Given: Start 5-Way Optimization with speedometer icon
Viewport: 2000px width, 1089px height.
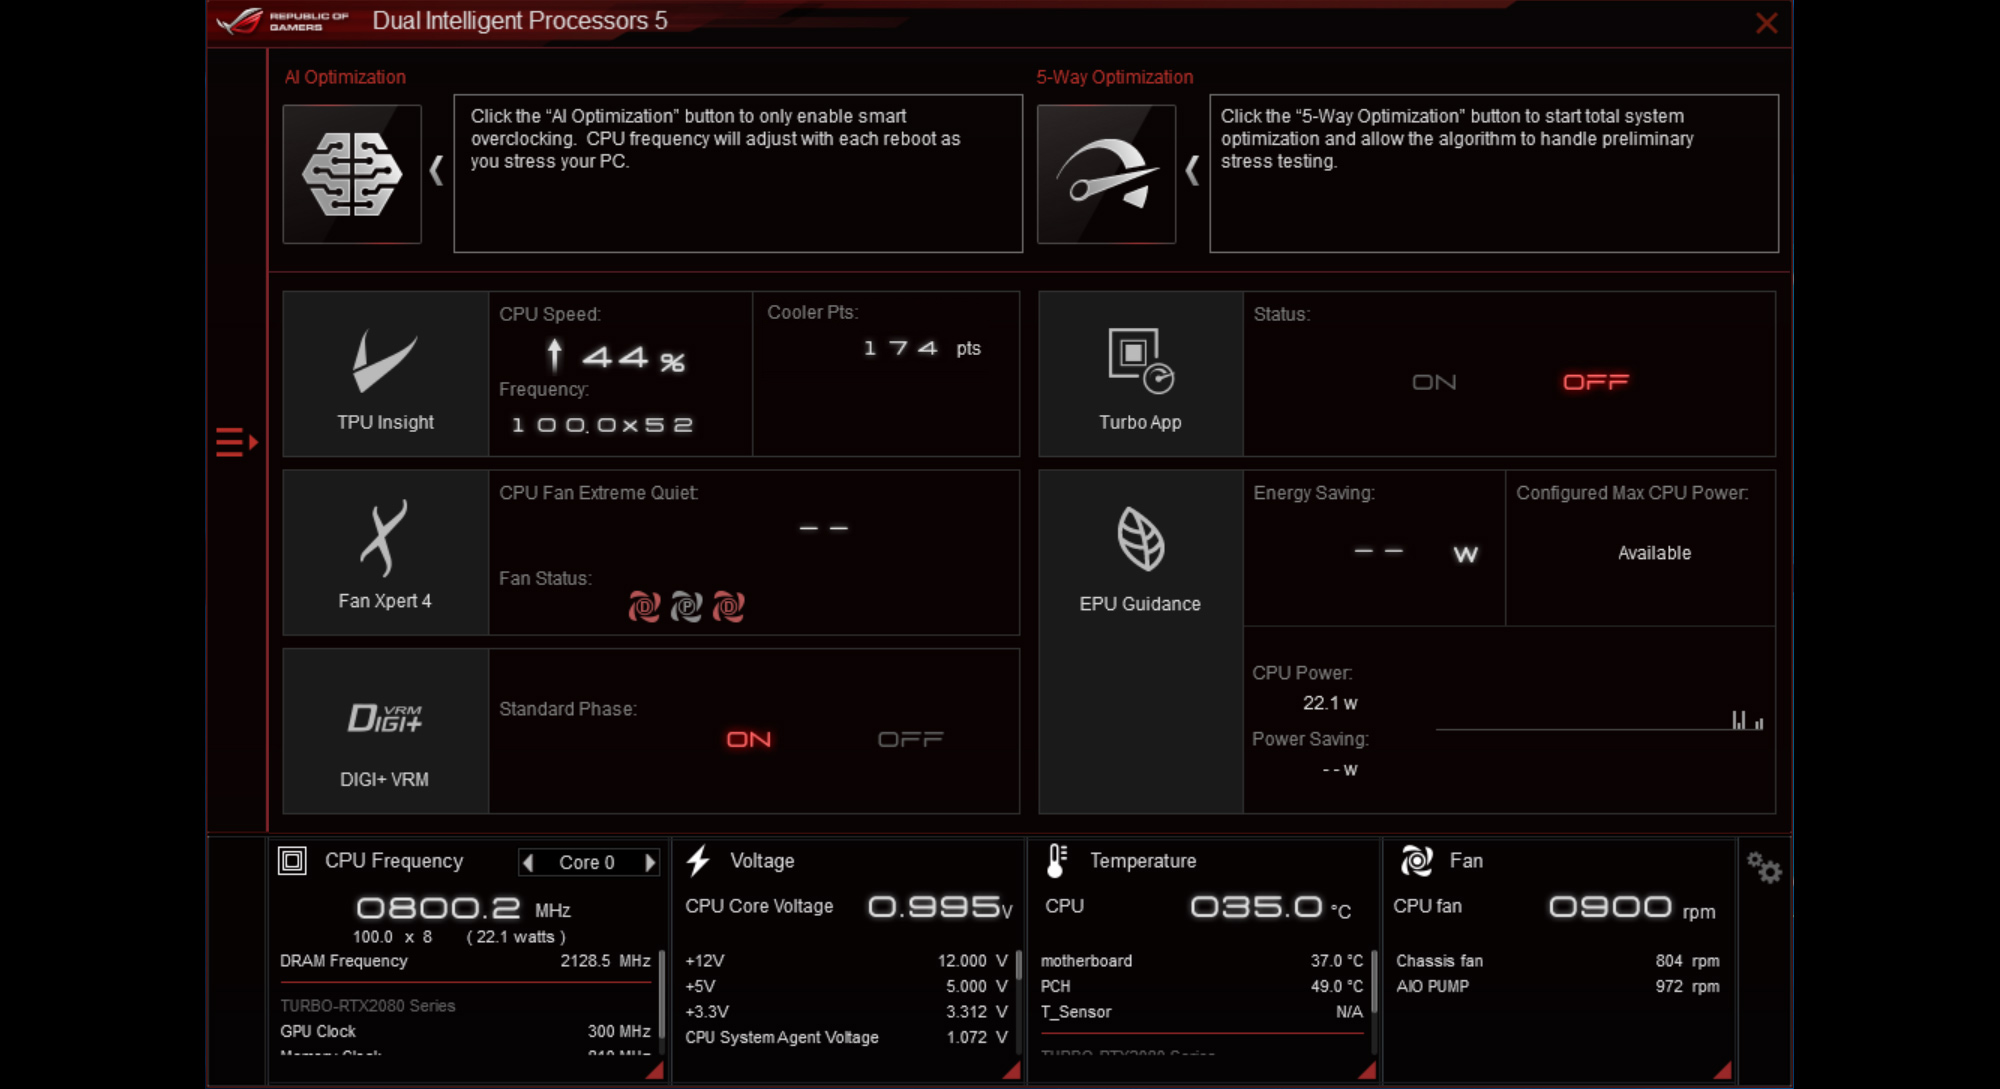Looking at the screenshot, I should click(x=1106, y=174).
